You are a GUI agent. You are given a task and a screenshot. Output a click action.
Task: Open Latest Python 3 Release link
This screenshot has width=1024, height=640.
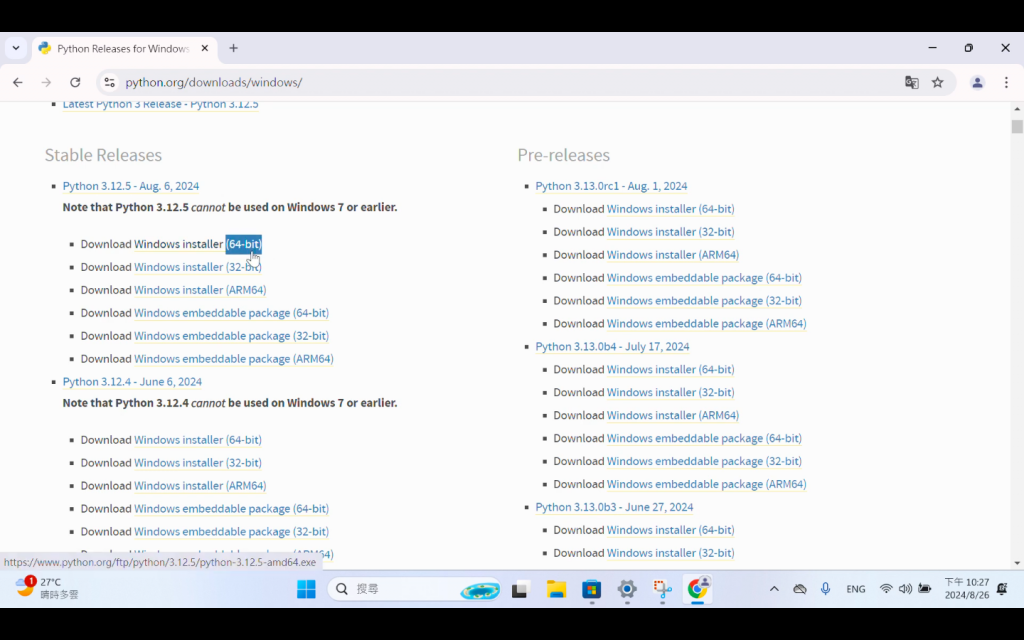click(161, 104)
